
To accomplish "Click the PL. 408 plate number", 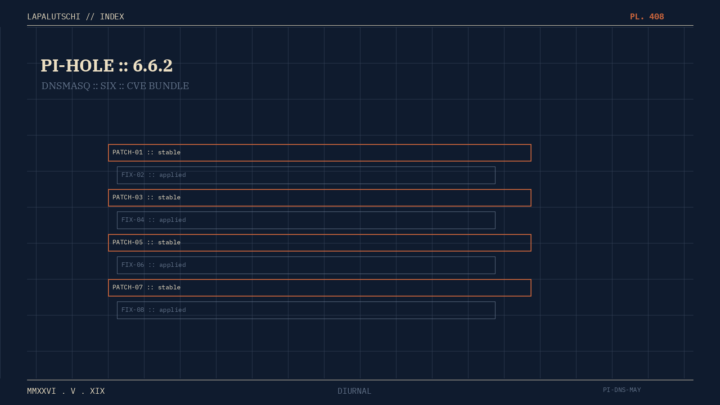I will click(x=647, y=17).
